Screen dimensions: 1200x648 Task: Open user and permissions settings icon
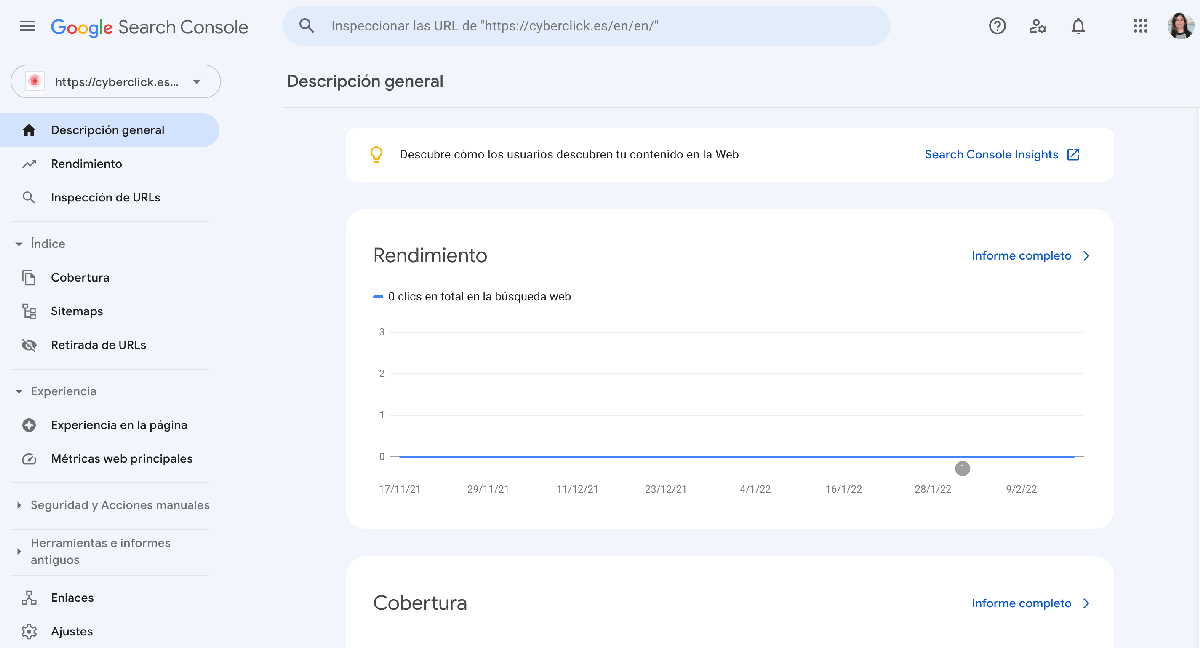[1038, 27]
